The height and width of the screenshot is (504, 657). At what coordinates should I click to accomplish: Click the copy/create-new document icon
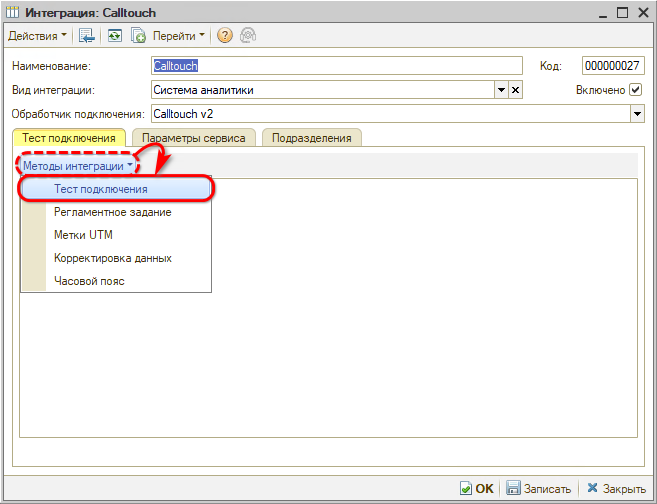(x=138, y=36)
